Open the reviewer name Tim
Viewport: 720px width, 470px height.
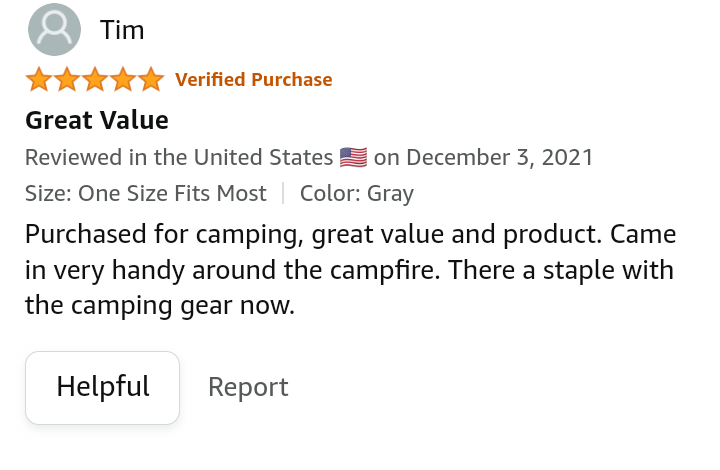[122, 30]
